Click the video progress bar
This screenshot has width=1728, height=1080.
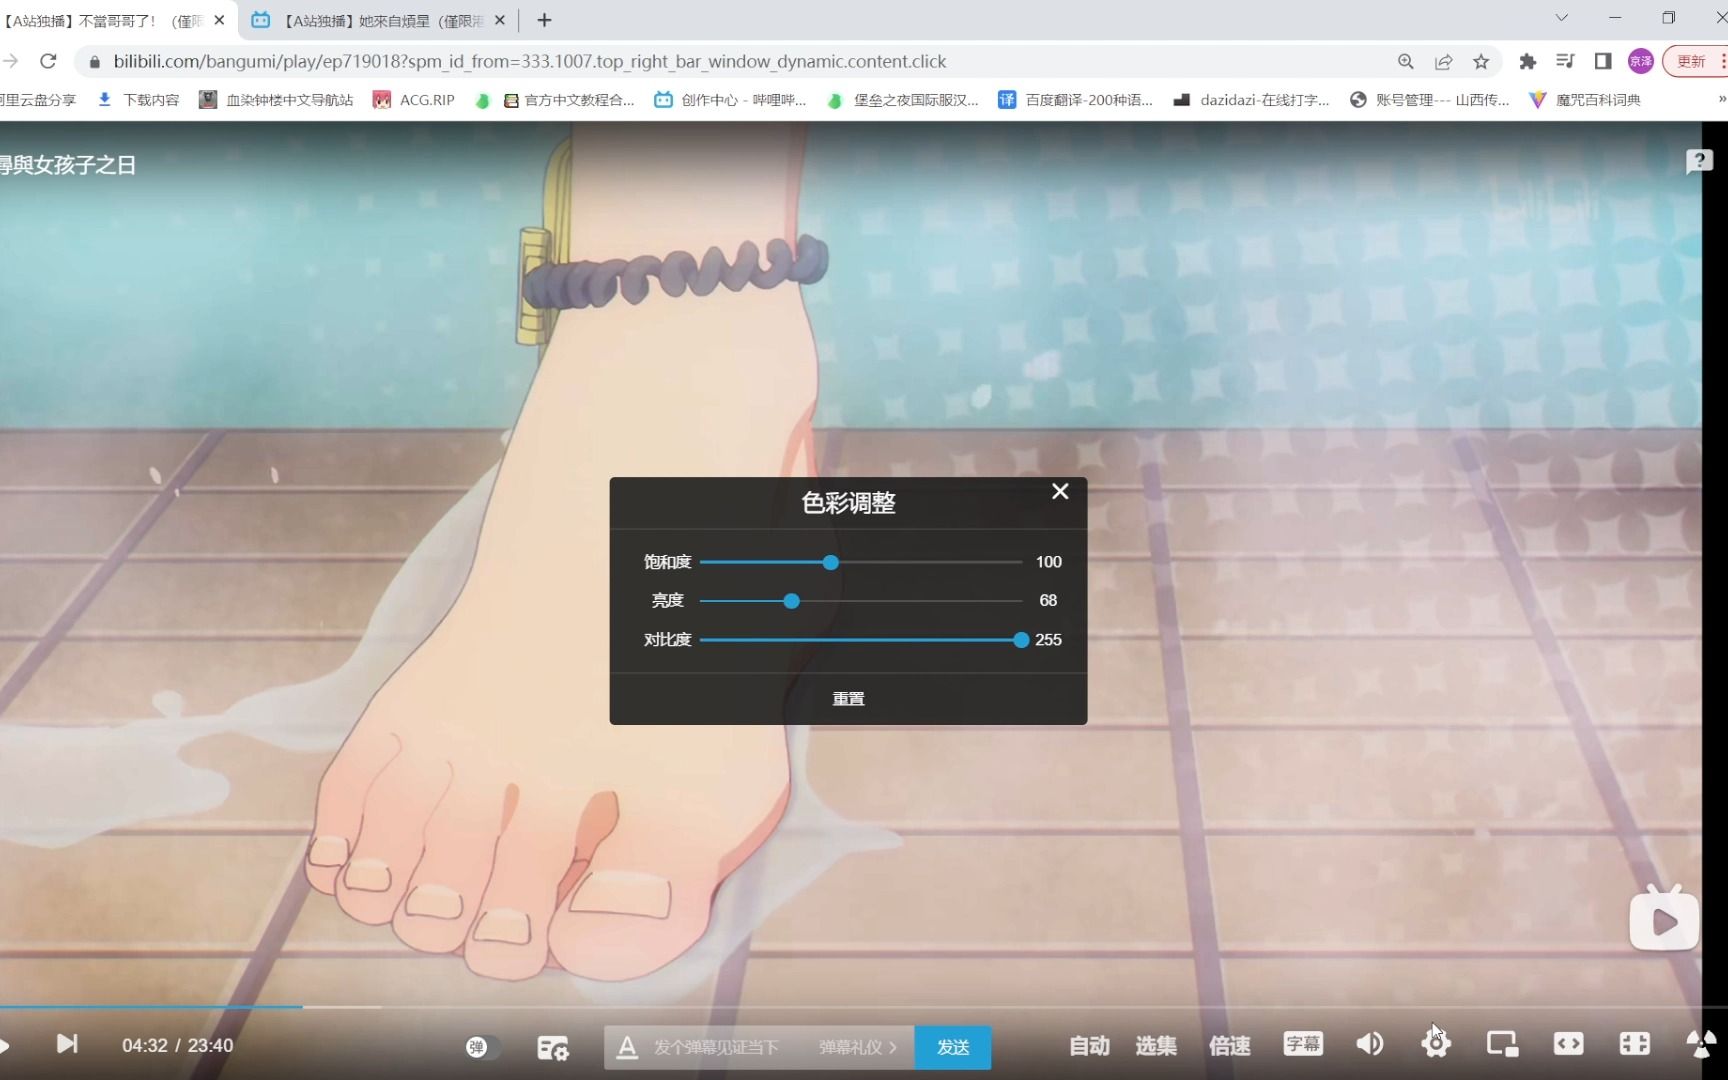tap(850, 1007)
